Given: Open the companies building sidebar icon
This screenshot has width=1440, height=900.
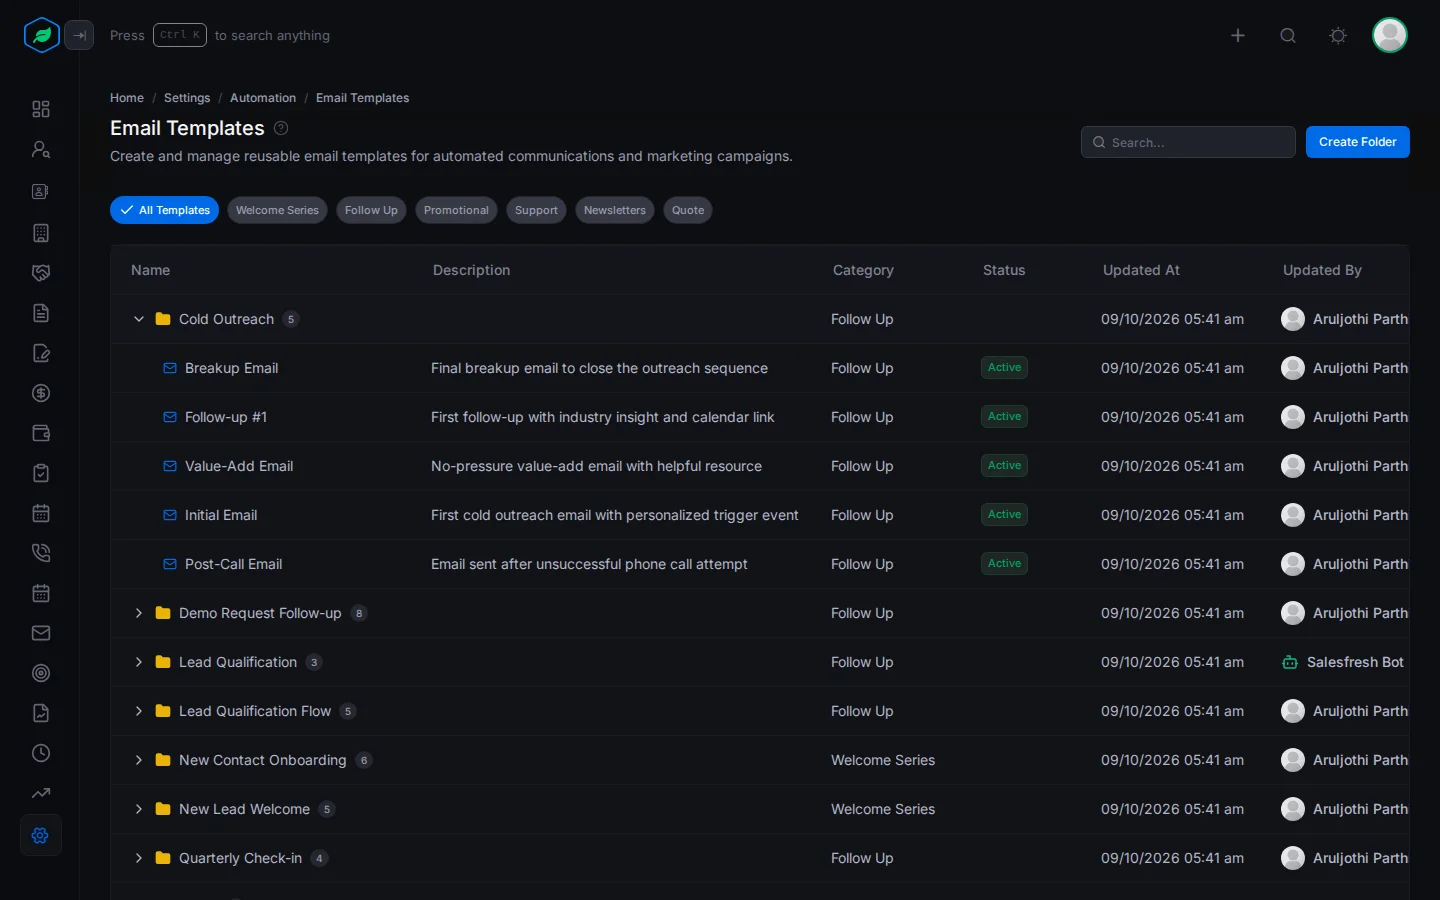Looking at the screenshot, I should pos(41,233).
